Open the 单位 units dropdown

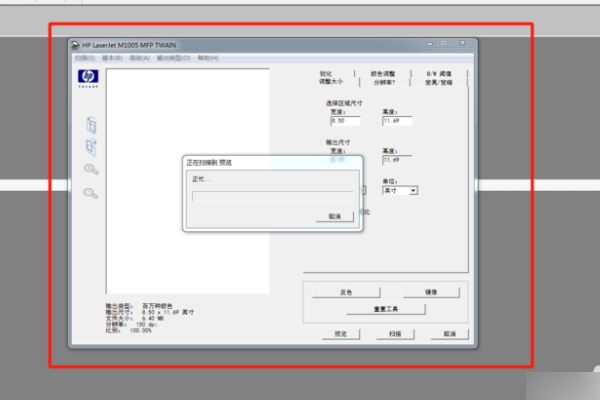tap(400, 191)
